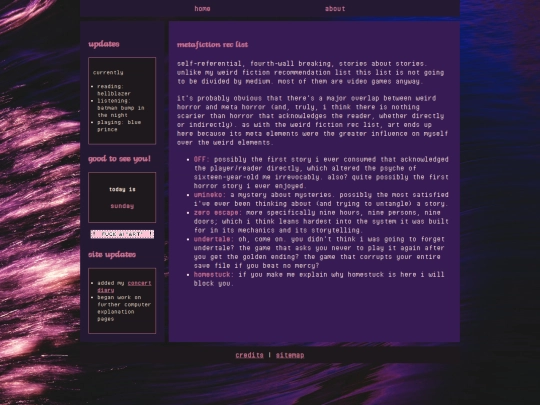Click the 'began work on further computer' item

pyautogui.click(x=124, y=308)
